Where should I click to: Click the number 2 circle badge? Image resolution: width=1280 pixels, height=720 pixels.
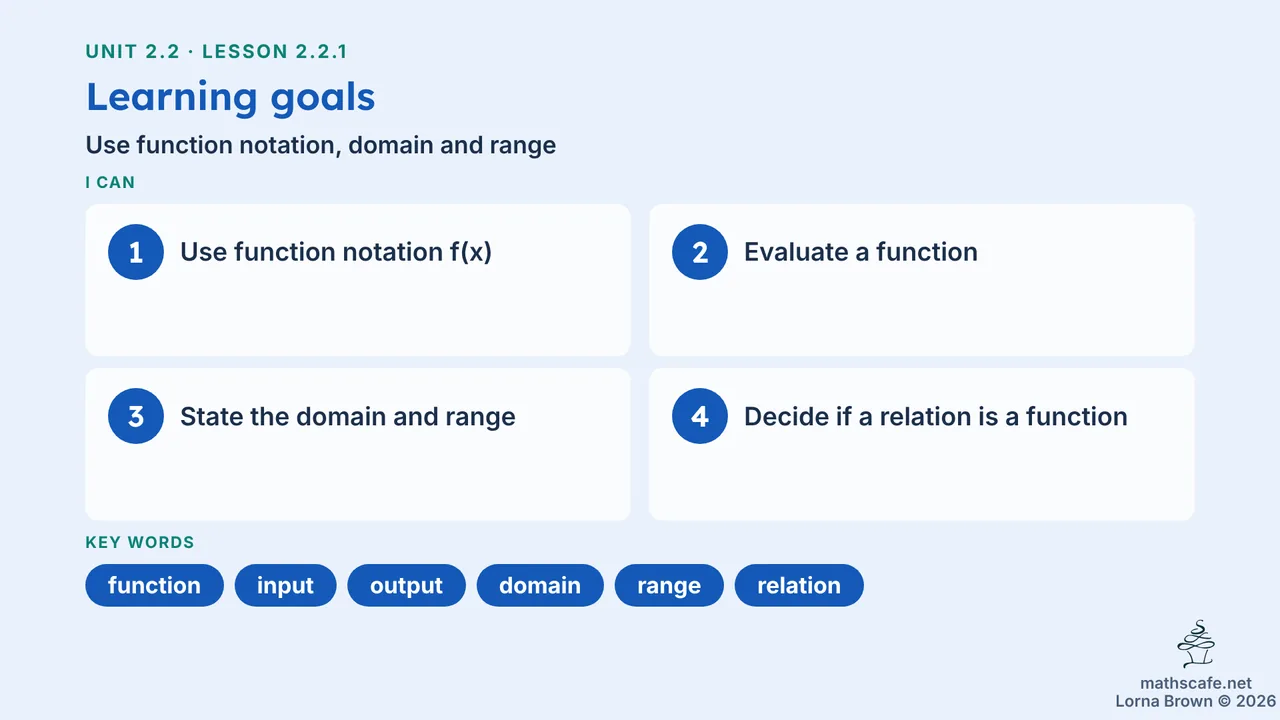[700, 252]
